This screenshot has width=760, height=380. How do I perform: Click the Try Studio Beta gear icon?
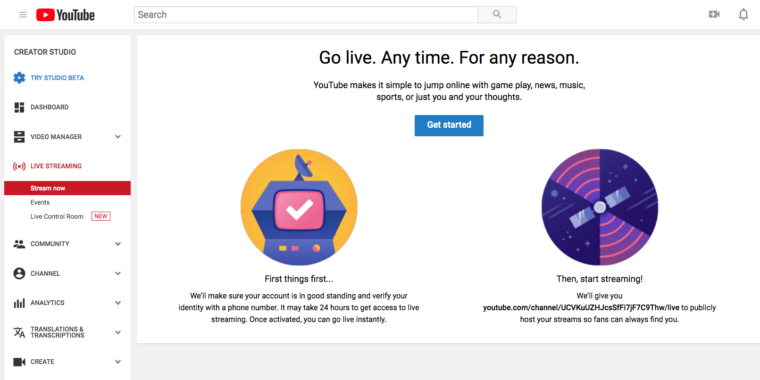[x=19, y=78]
